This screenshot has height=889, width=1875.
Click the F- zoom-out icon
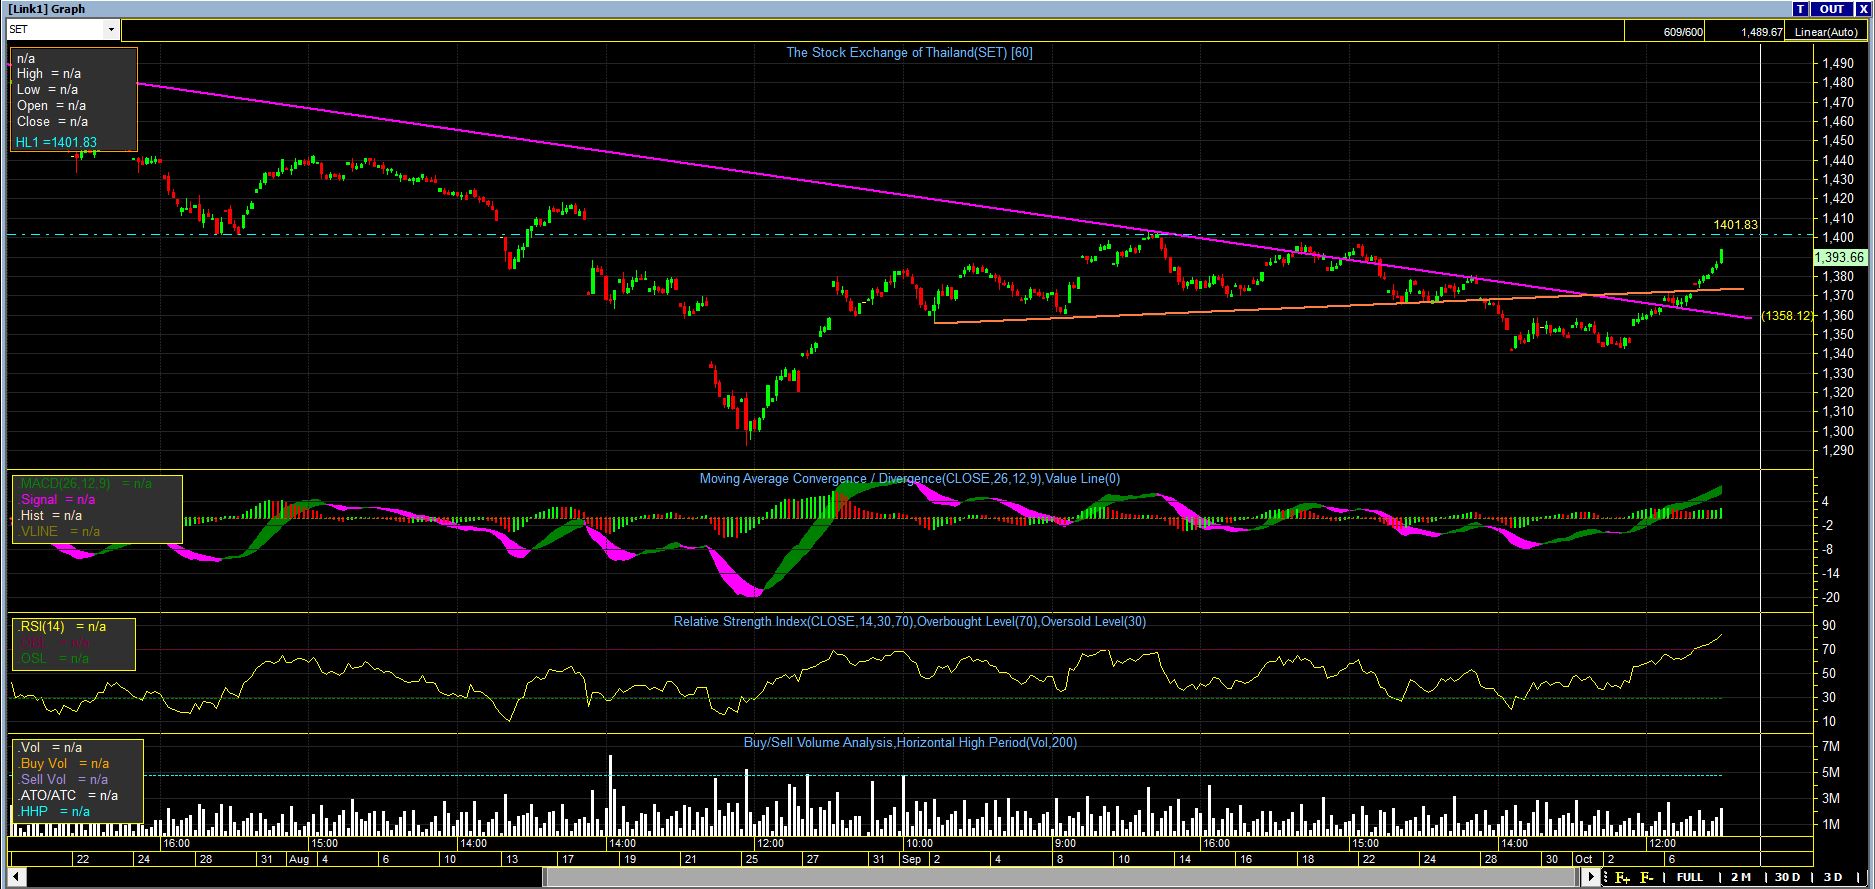pyautogui.click(x=1646, y=878)
